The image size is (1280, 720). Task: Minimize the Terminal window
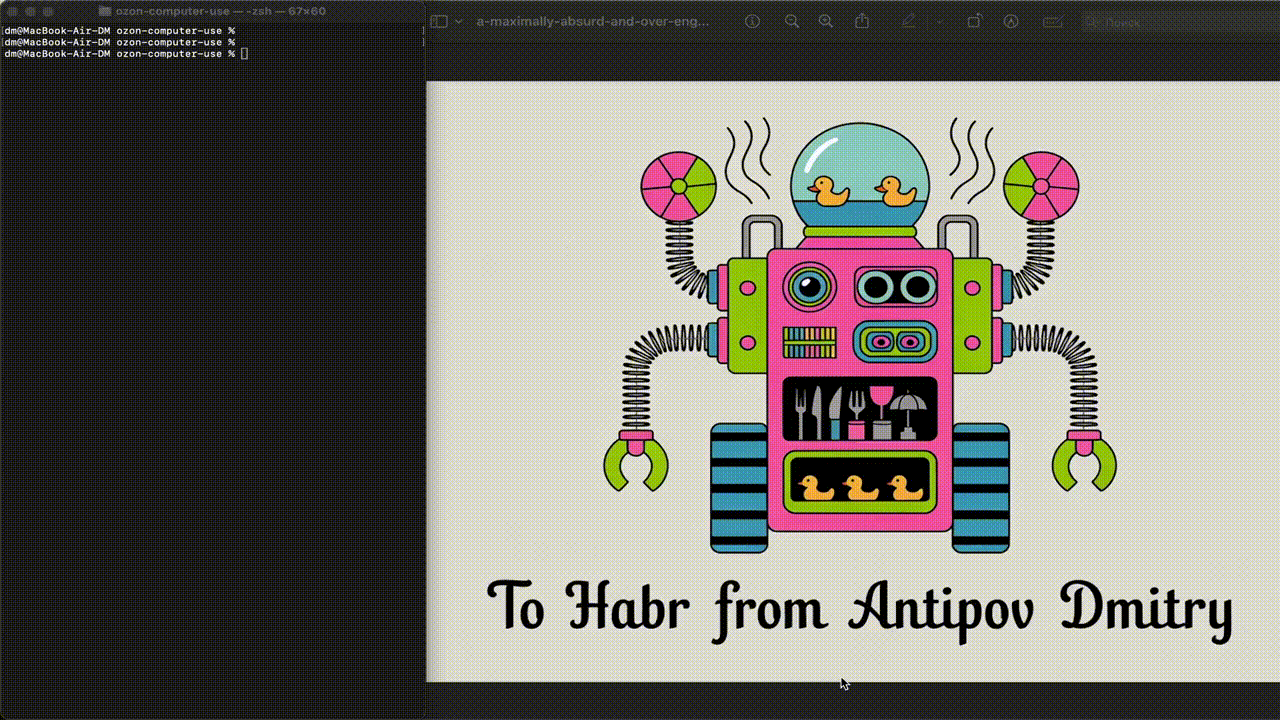[31, 11]
